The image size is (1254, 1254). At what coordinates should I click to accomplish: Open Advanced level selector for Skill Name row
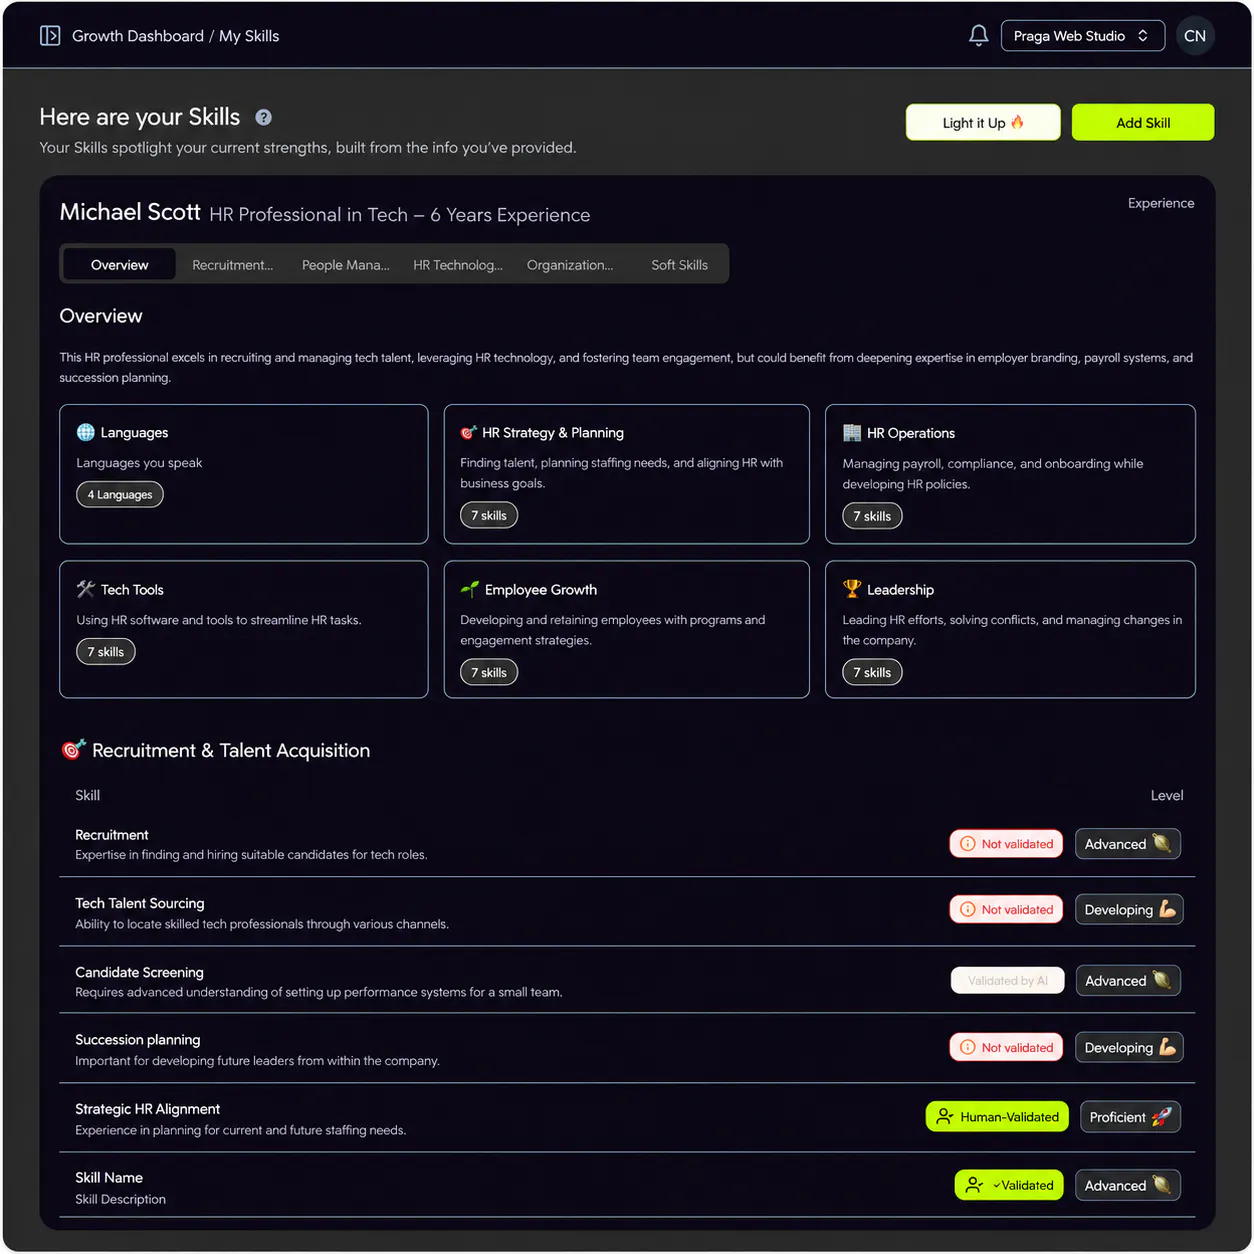tap(1128, 1185)
